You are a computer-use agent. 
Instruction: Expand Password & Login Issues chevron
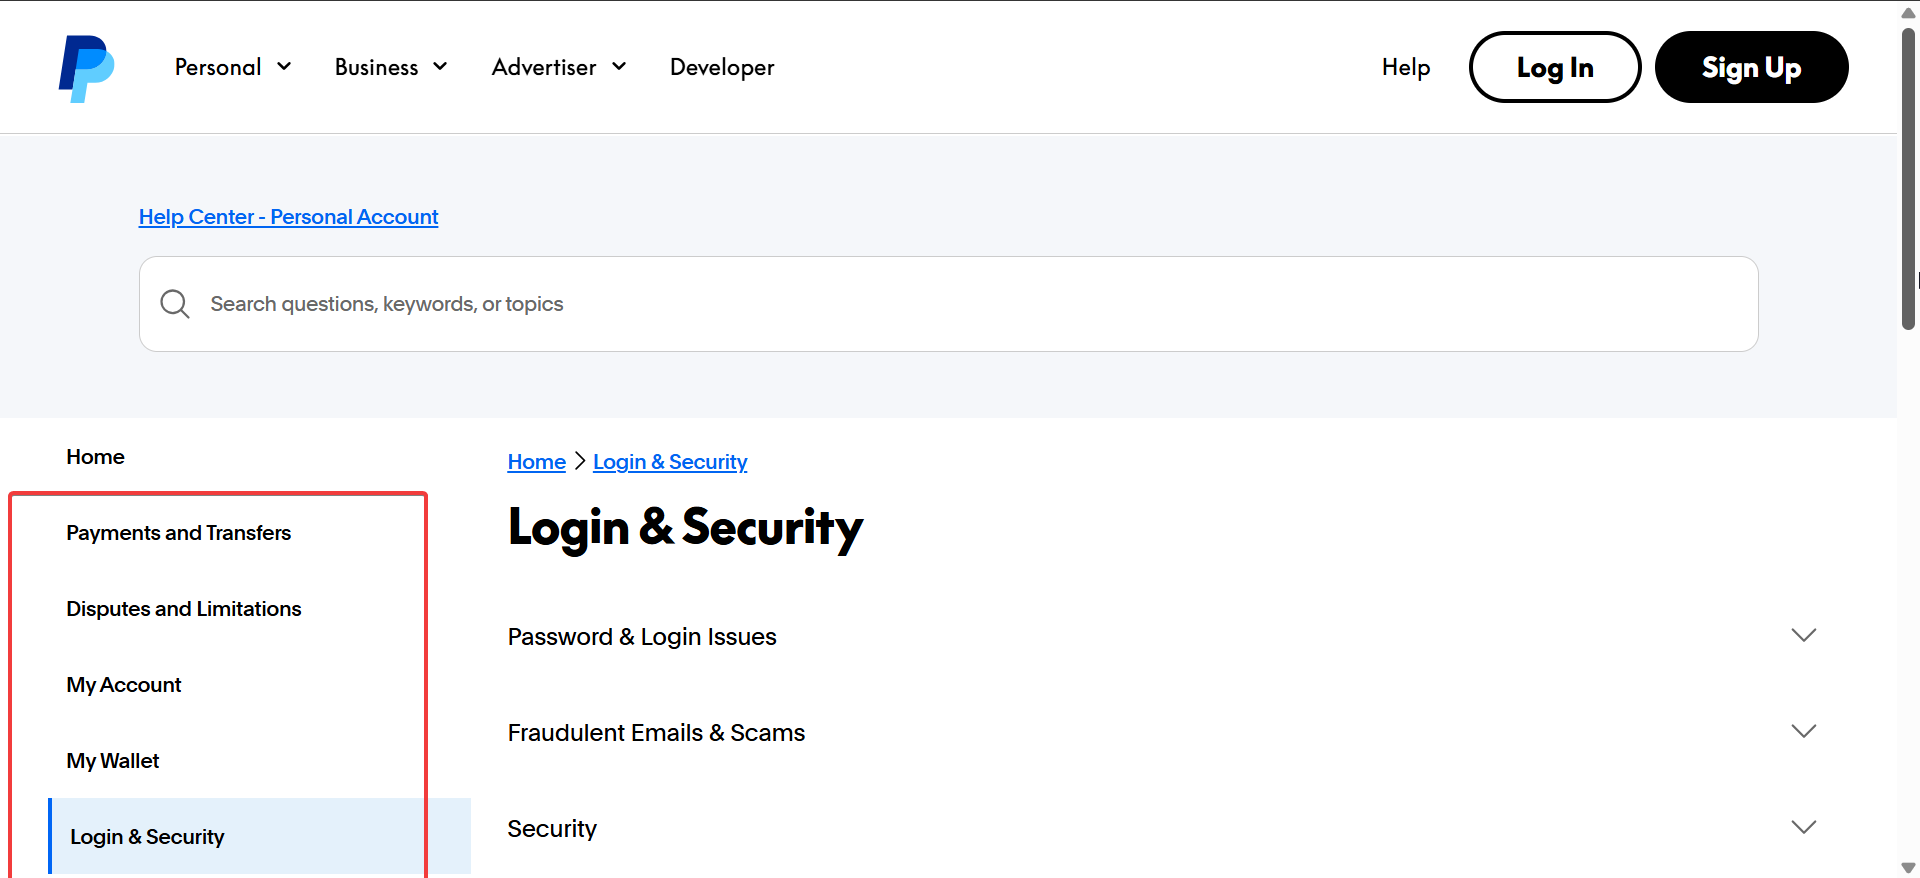tap(1803, 636)
